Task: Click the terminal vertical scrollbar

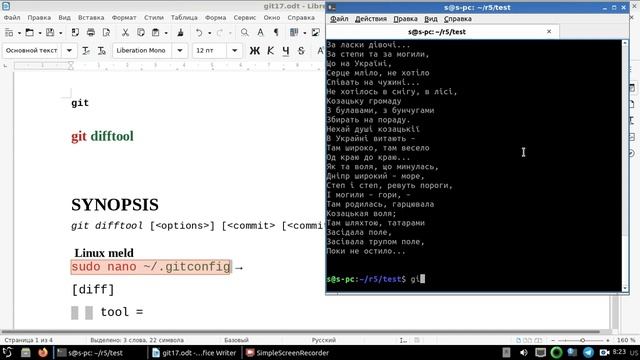Action: point(625,165)
